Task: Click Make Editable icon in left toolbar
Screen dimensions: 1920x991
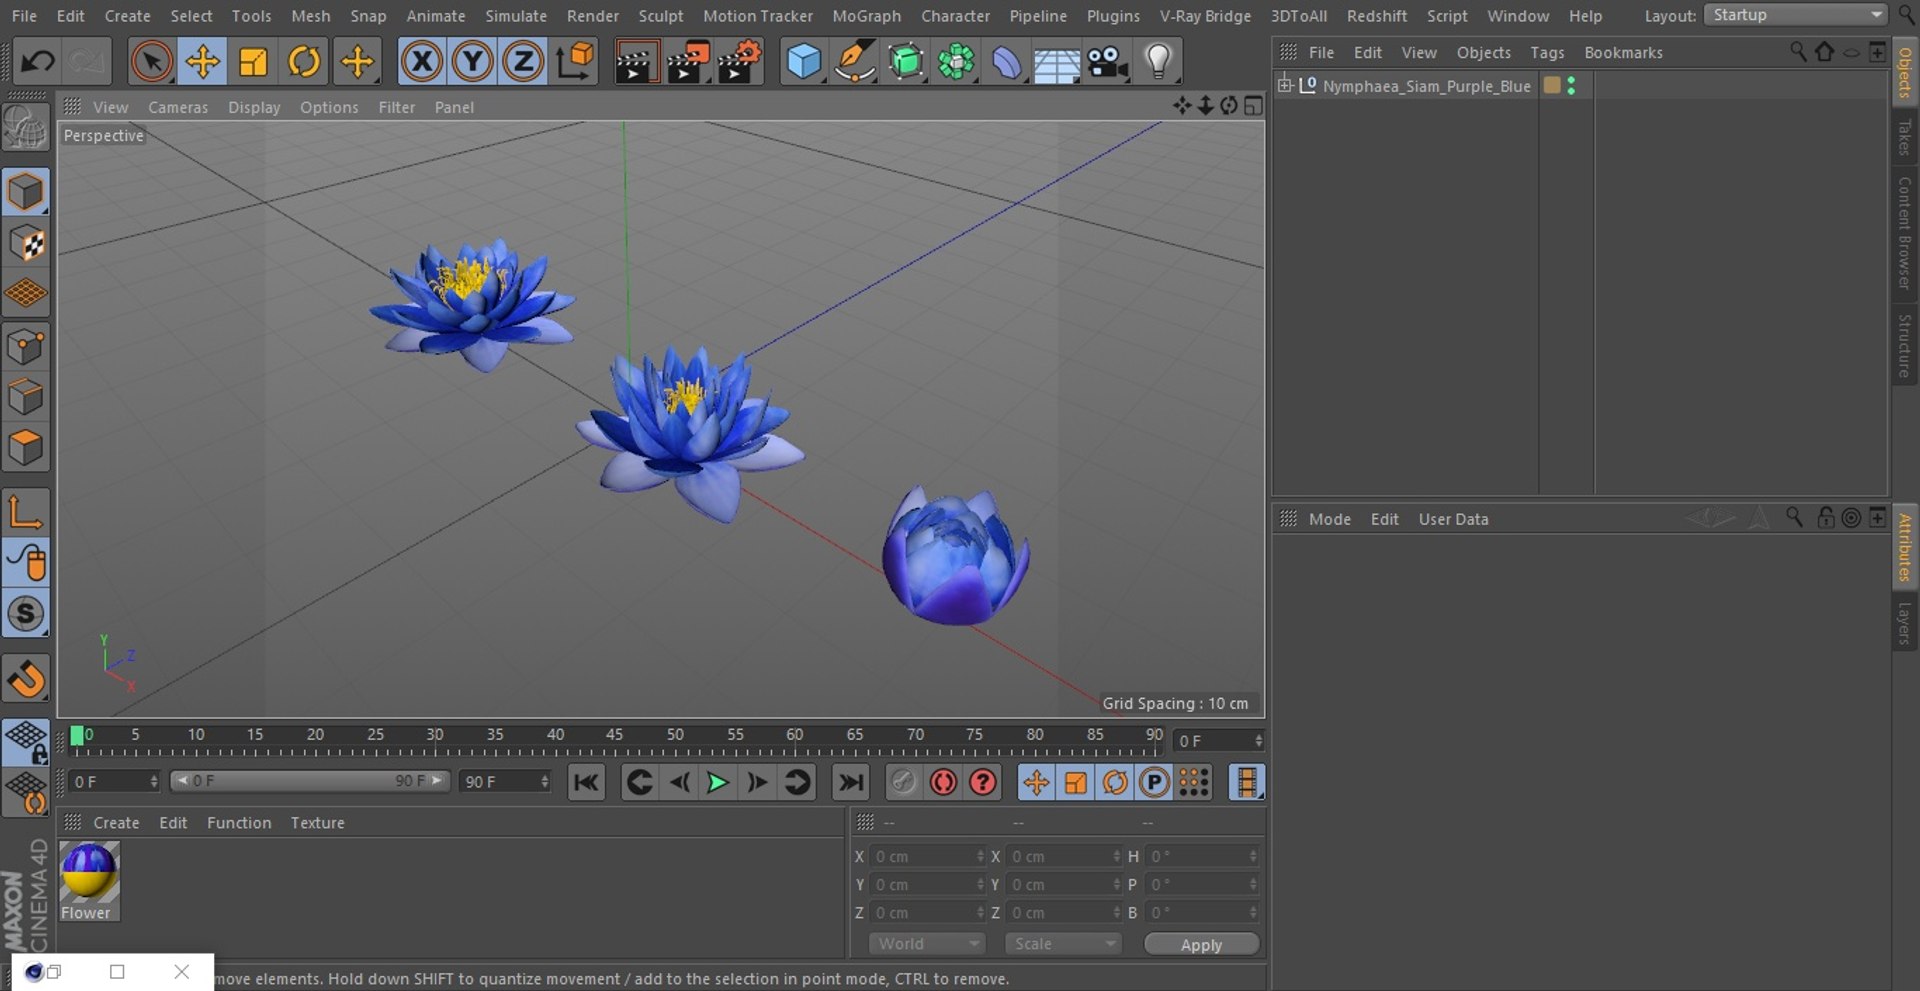Action: pyautogui.click(x=26, y=129)
